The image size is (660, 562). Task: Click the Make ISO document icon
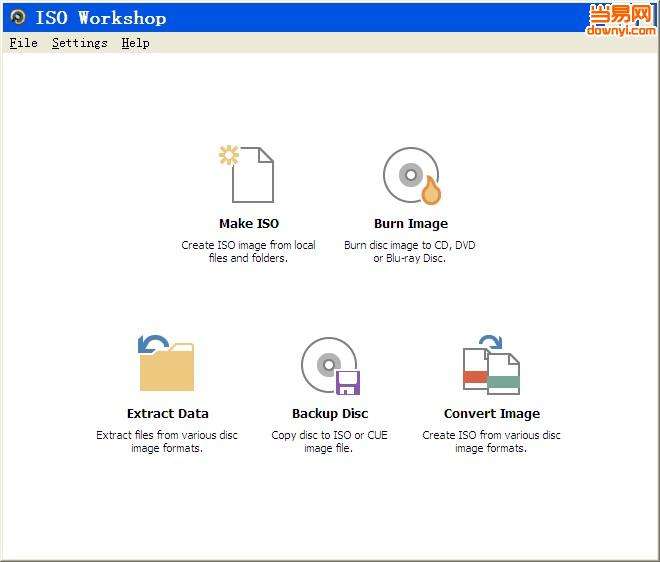[x=247, y=174]
